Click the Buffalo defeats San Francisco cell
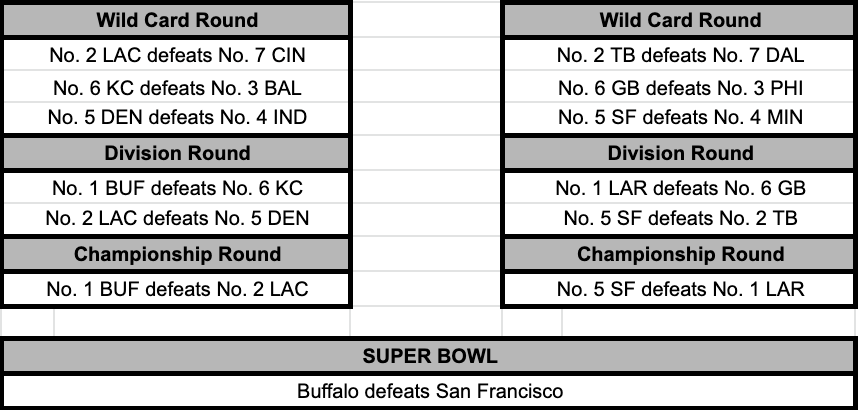This screenshot has height=410, width=858. click(429, 391)
